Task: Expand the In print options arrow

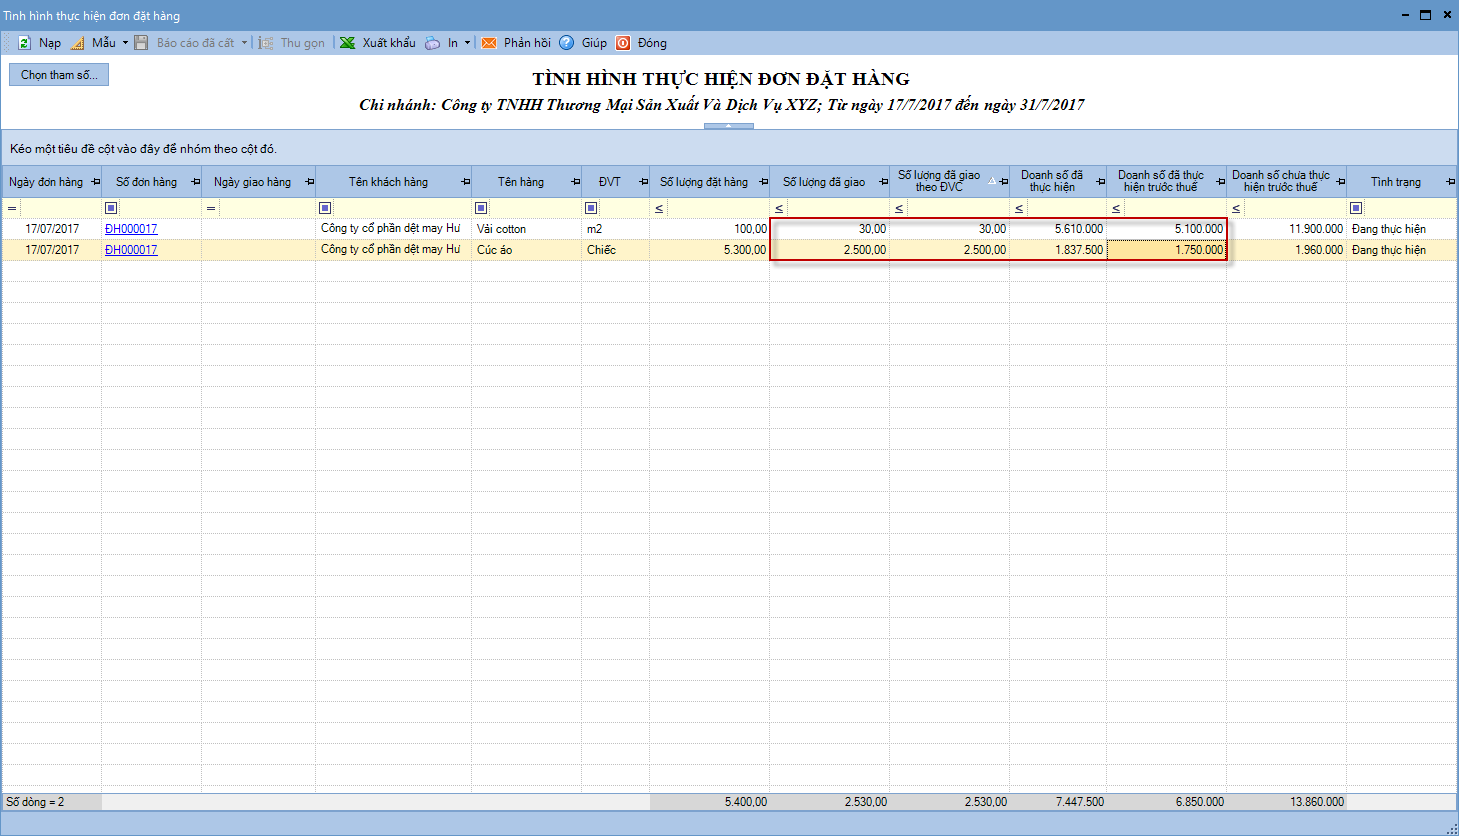Action: click(x=467, y=43)
